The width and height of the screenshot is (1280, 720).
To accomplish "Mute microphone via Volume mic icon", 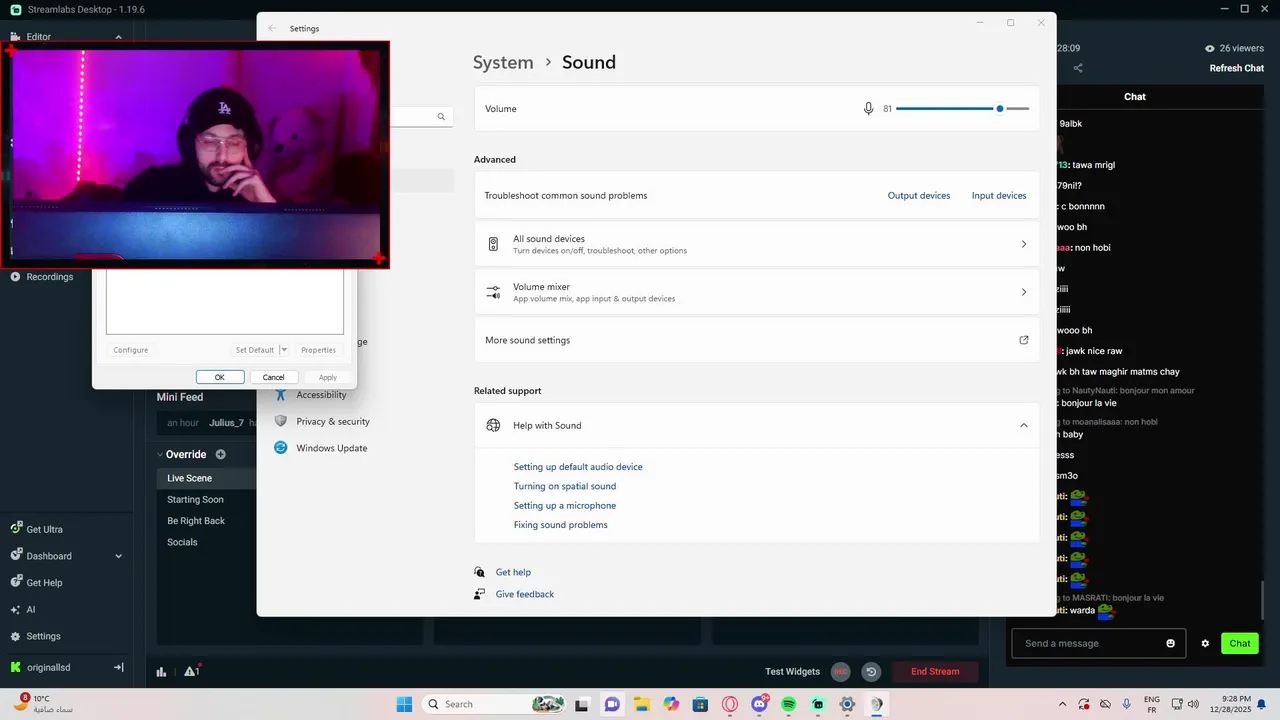I will pyautogui.click(x=868, y=108).
